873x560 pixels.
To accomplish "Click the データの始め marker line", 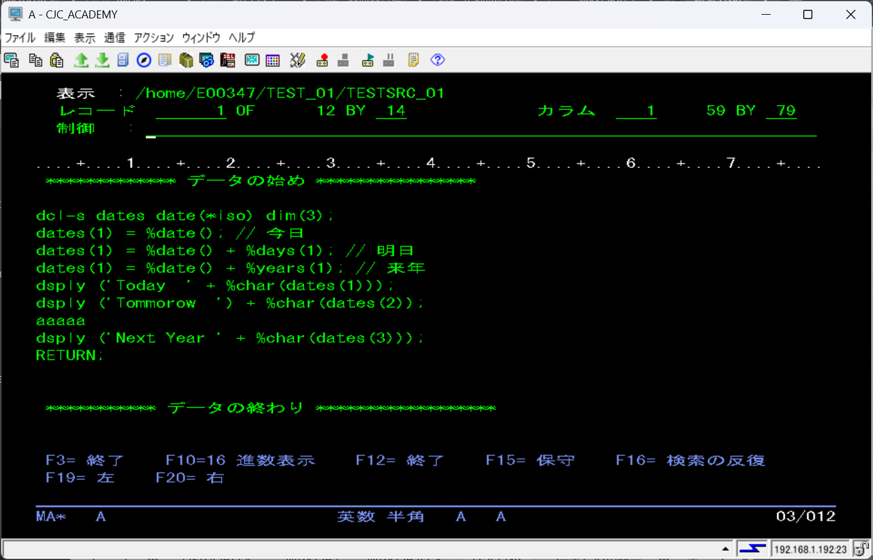I will [x=260, y=181].
